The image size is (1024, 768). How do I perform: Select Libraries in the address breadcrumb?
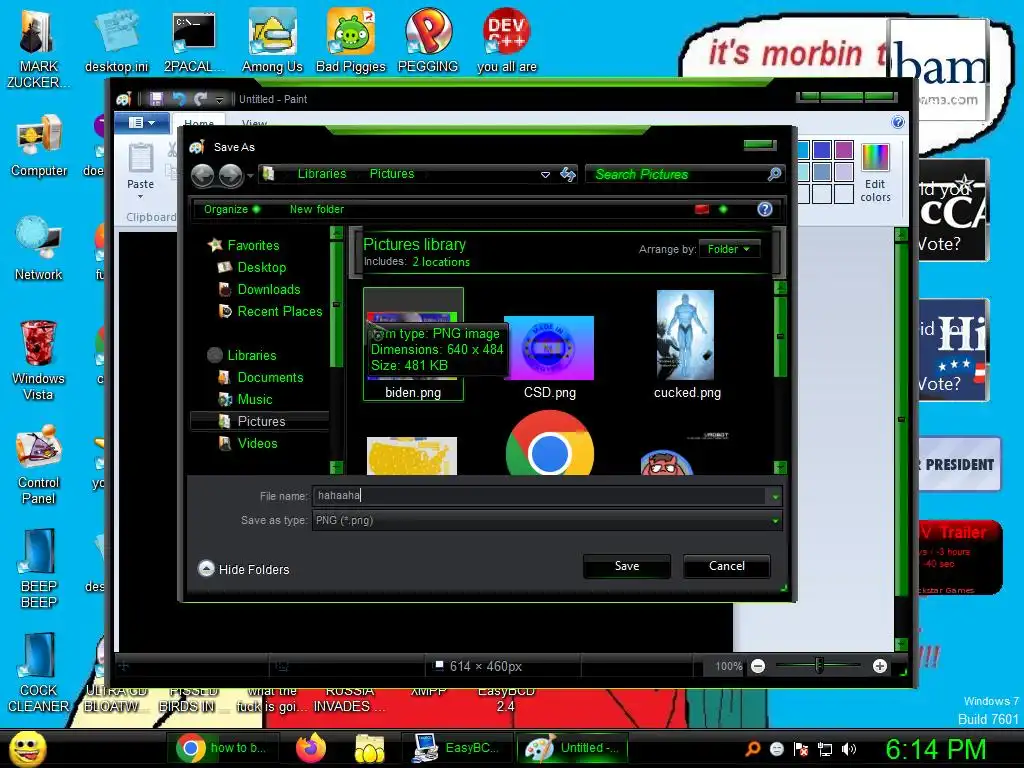322,174
